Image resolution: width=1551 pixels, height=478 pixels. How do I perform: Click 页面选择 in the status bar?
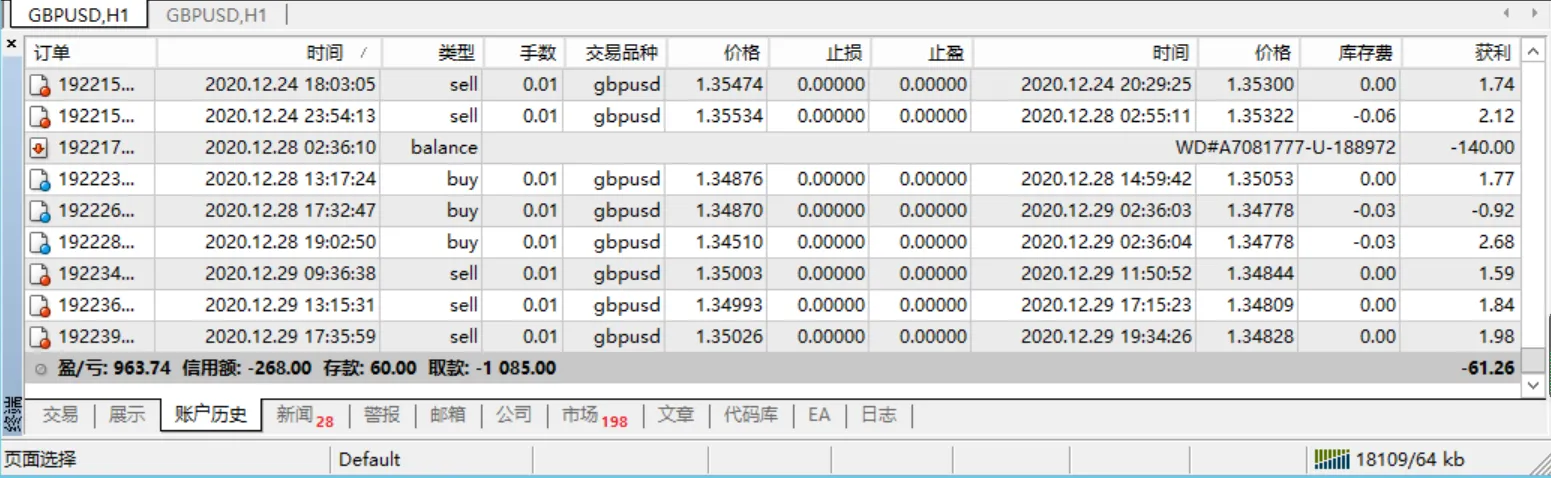[x=40, y=460]
